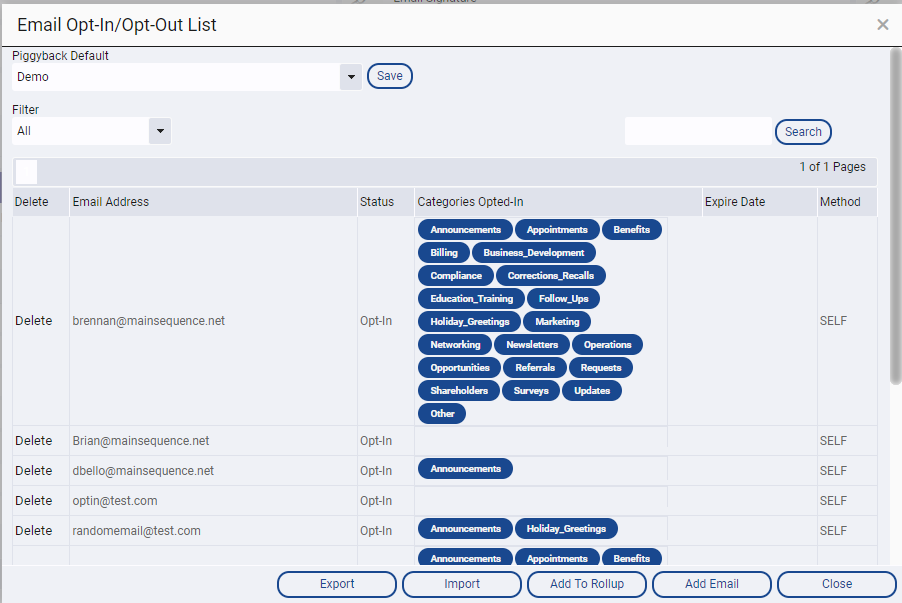Click the Add Email button
902x603 pixels.
pos(712,584)
